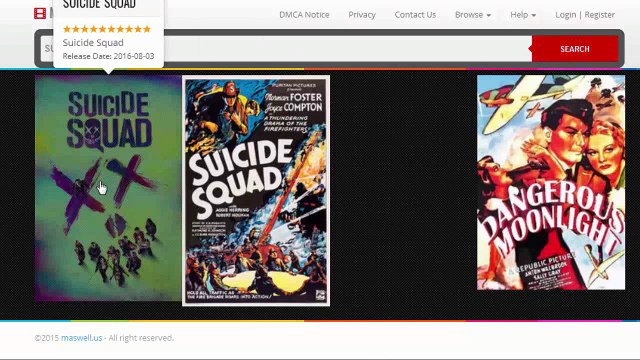Open the 2016 Suicide Squad green poster
The width and height of the screenshot is (640, 360).
coord(108,188)
